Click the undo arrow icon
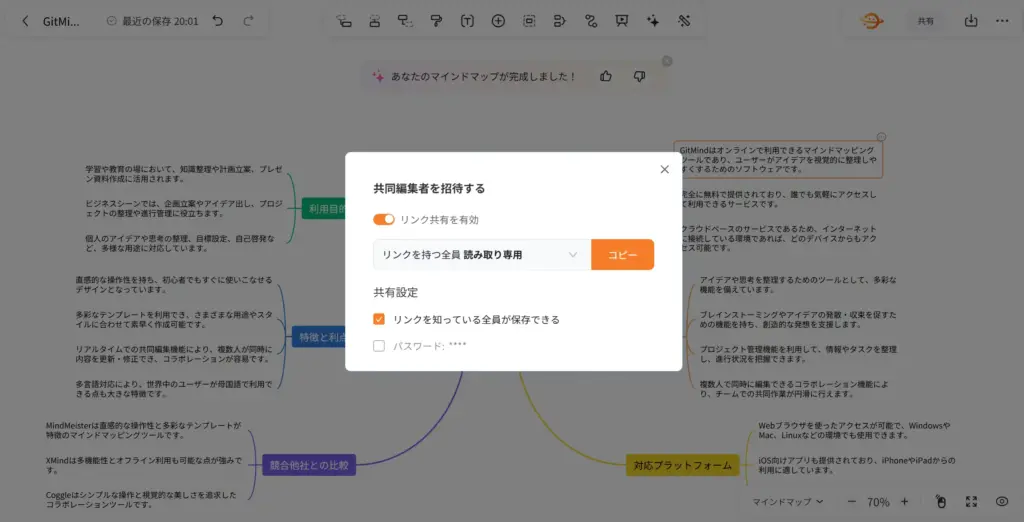1024x522 pixels. (x=218, y=20)
